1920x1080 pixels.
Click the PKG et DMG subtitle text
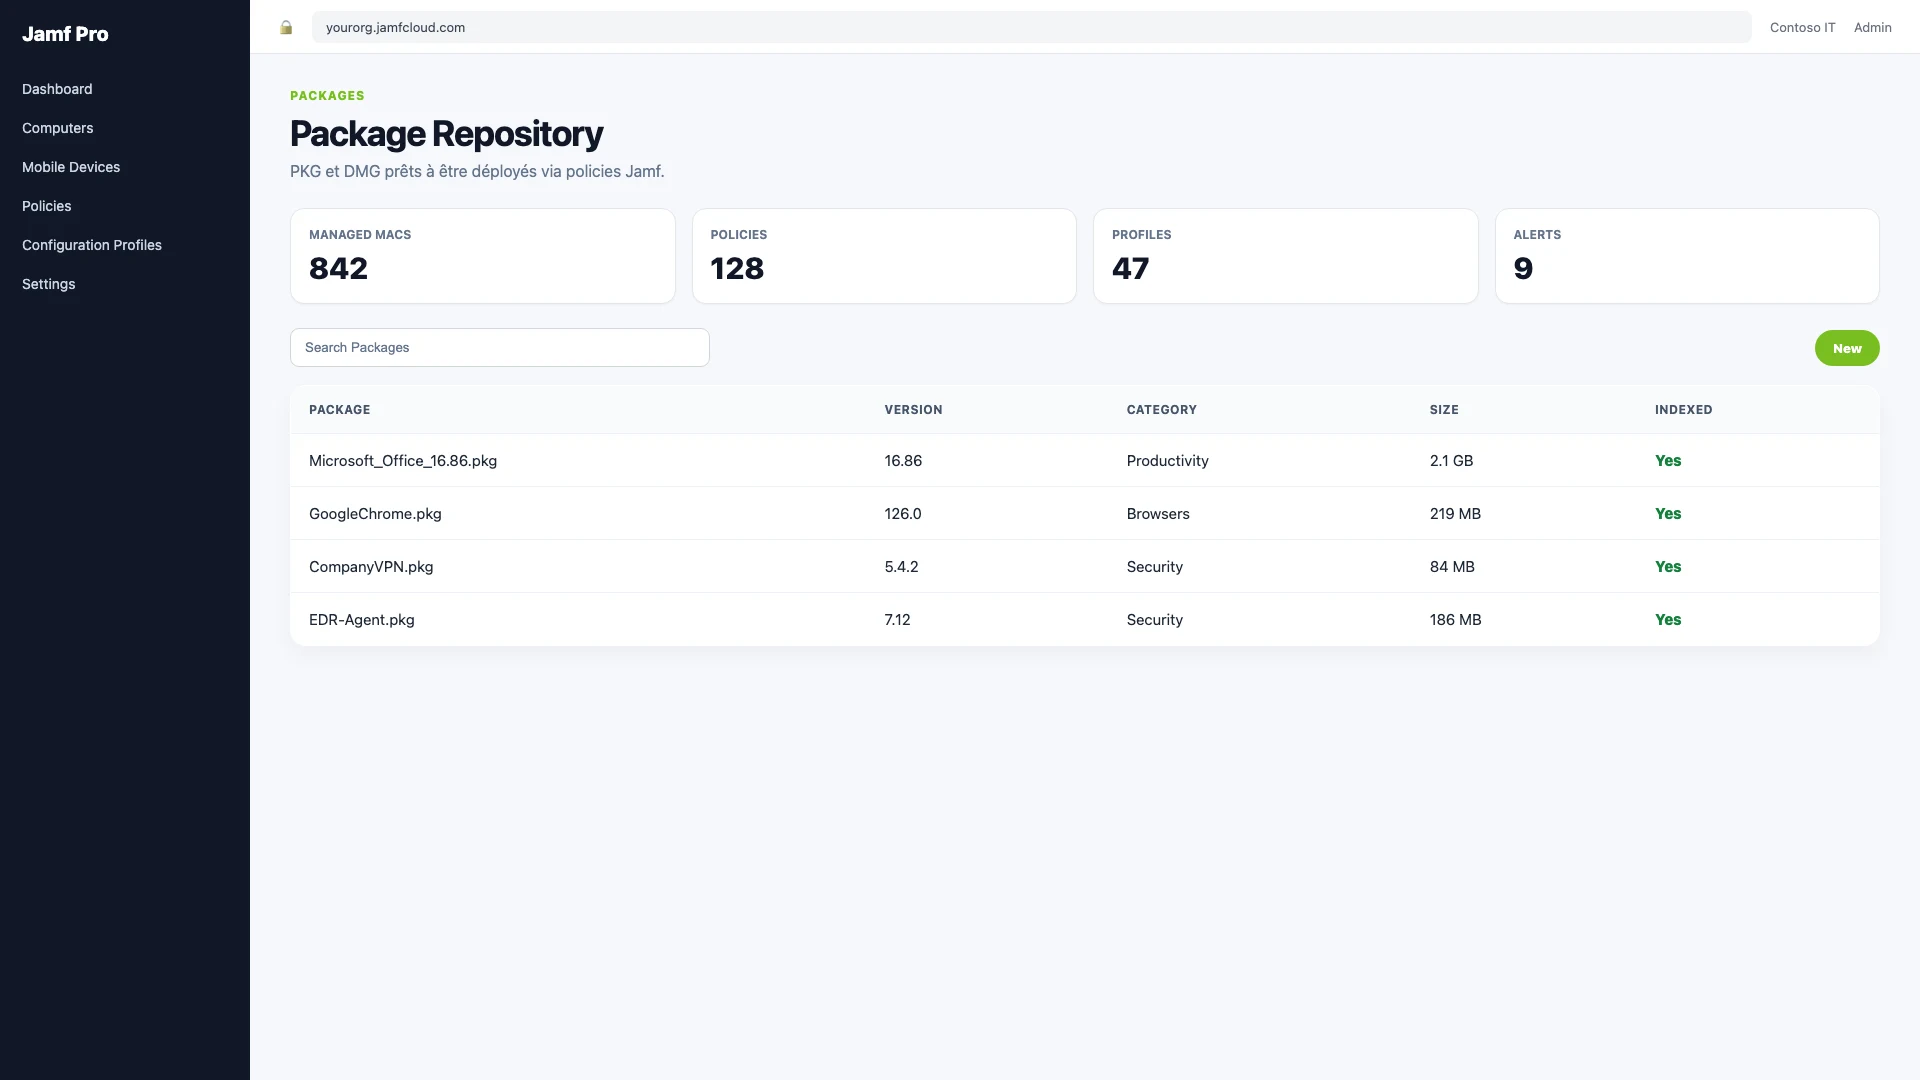coord(477,172)
